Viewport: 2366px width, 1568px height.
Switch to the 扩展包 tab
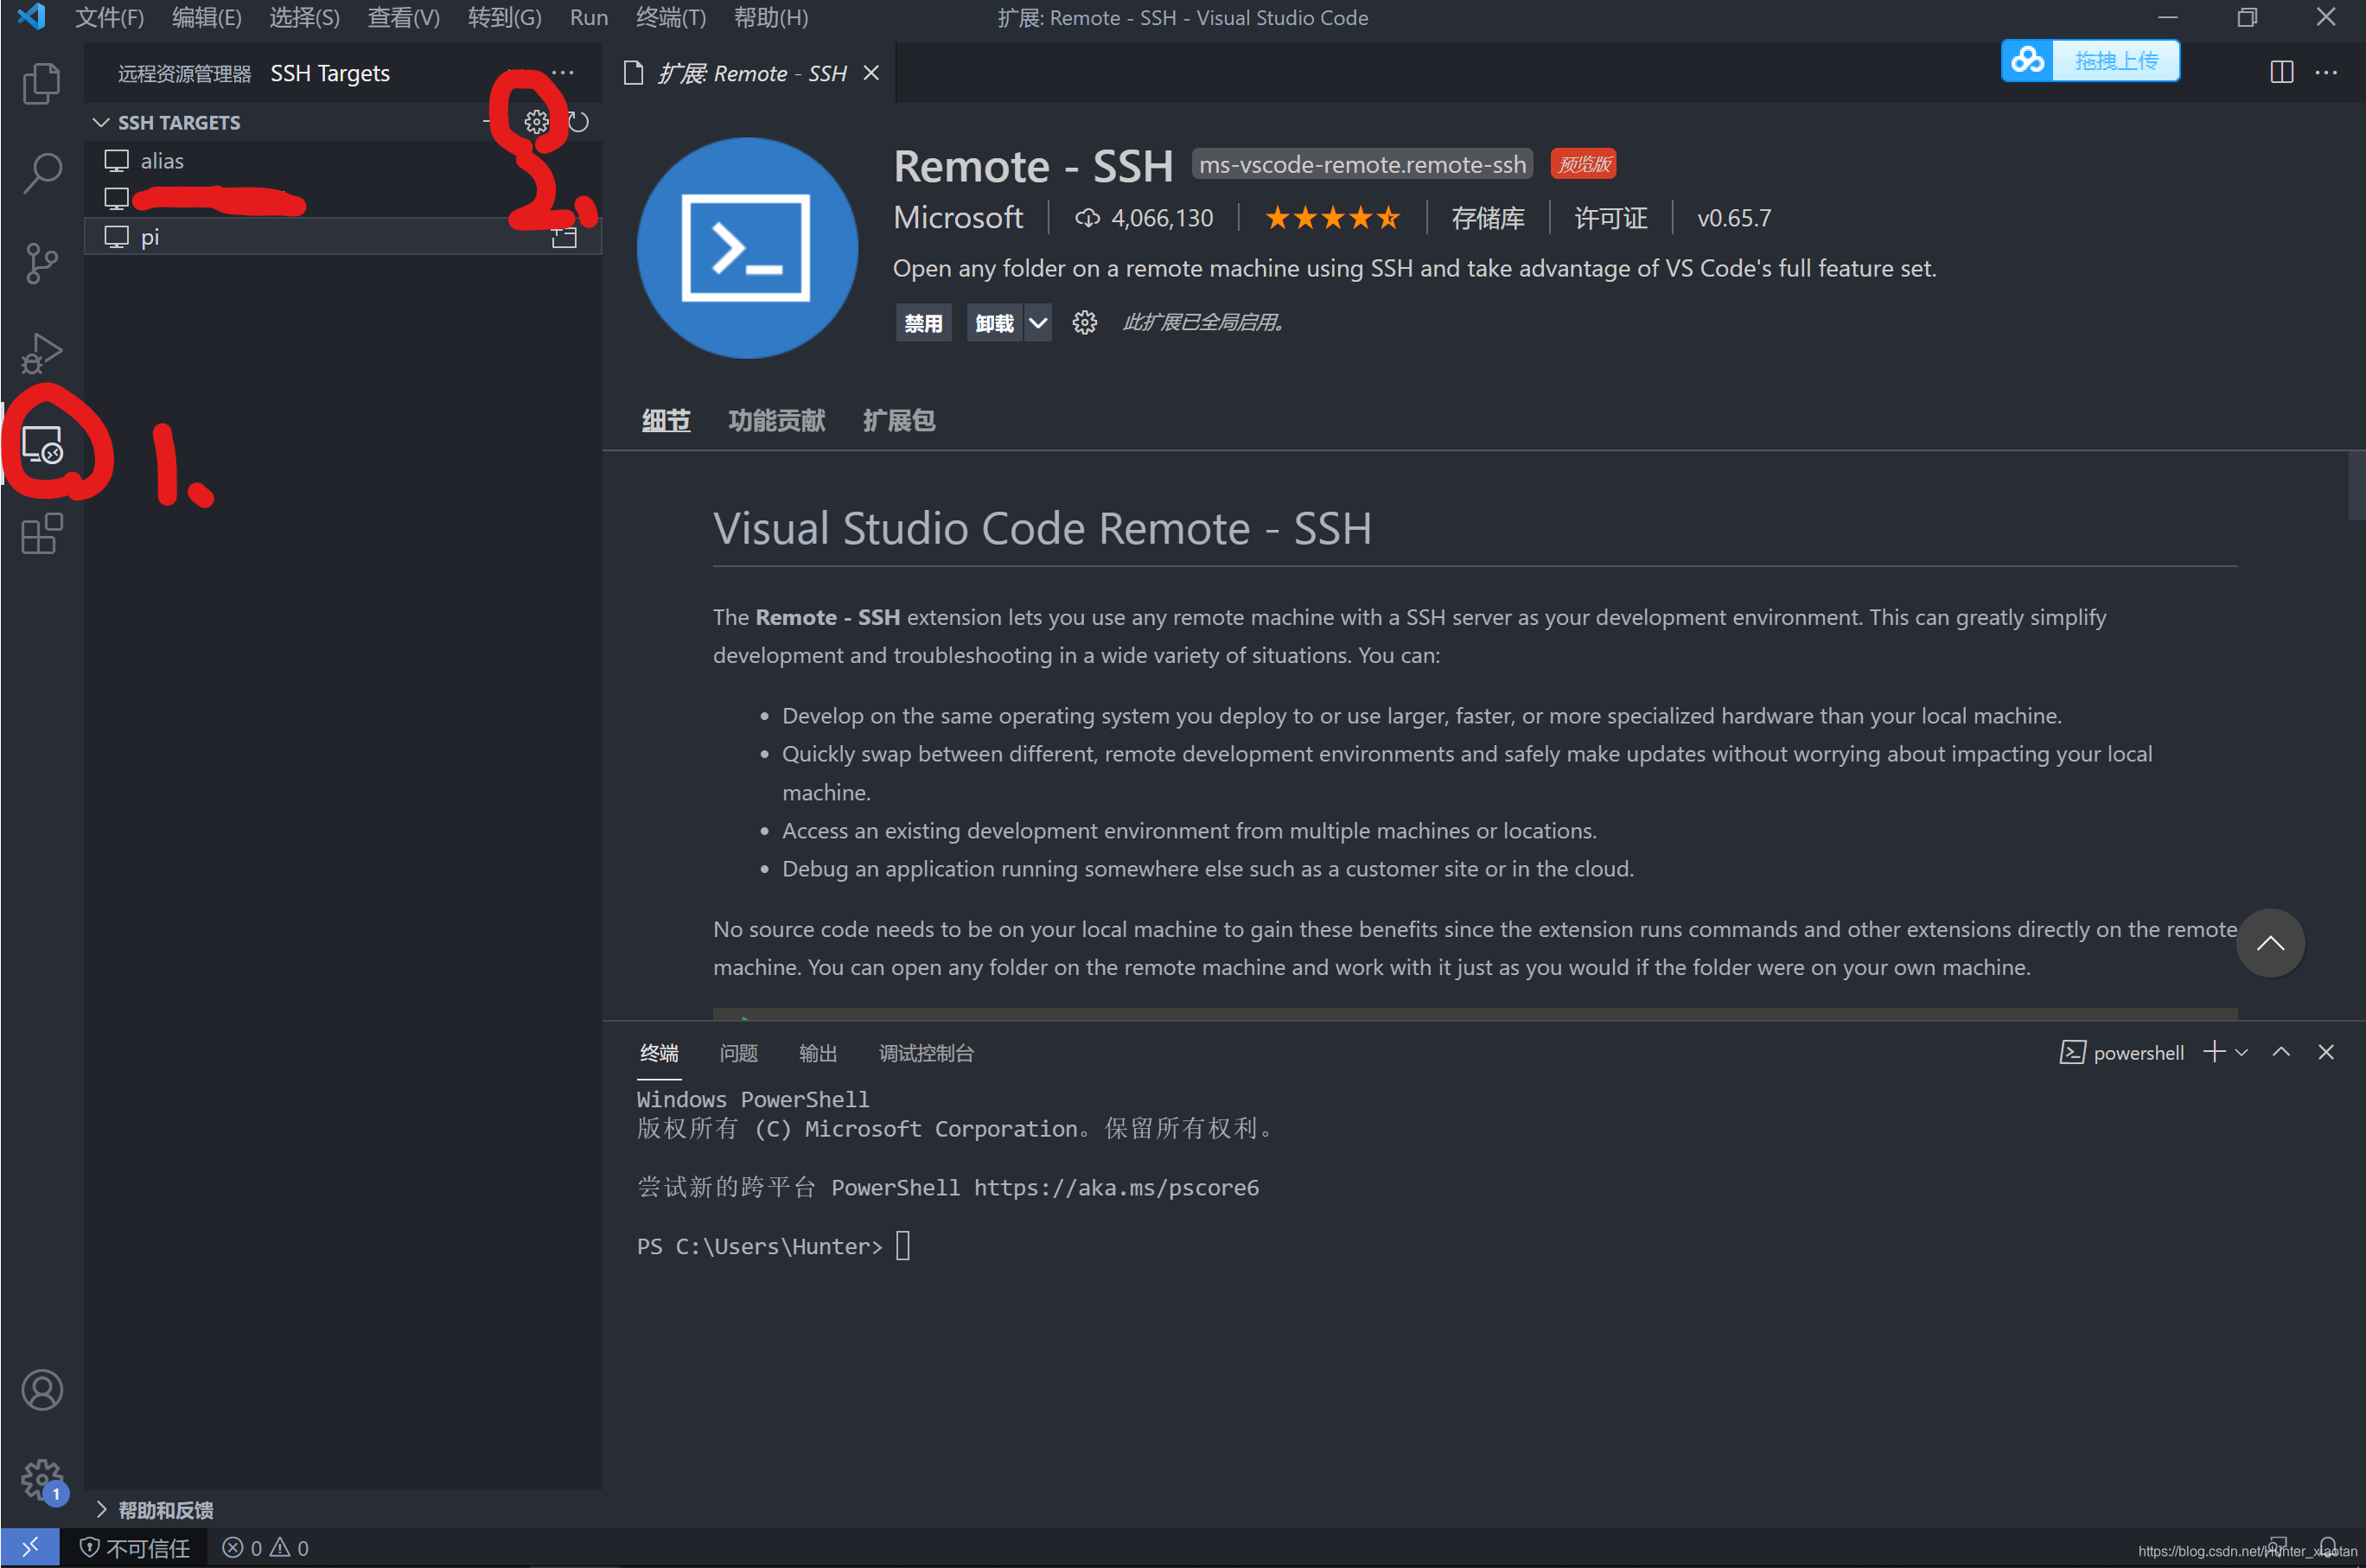tap(898, 421)
